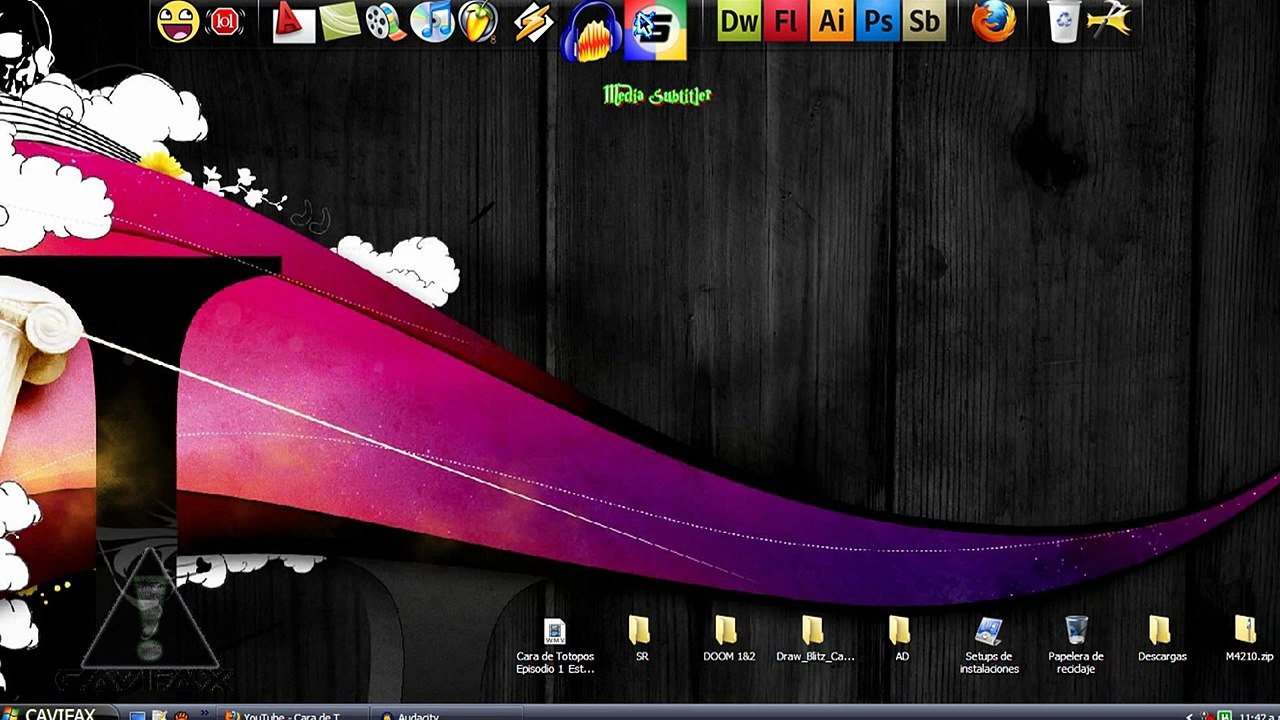Expand the quick launch overflow chevron
This screenshot has width=1280, height=720.
click(205, 713)
